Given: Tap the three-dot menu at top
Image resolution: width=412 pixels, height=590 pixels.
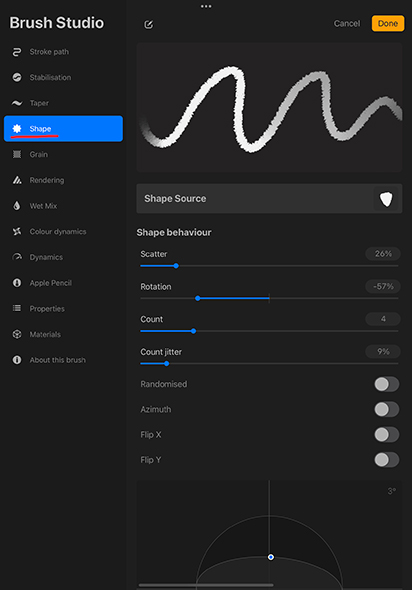Looking at the screenshot, I should click(x=206, y=6).
